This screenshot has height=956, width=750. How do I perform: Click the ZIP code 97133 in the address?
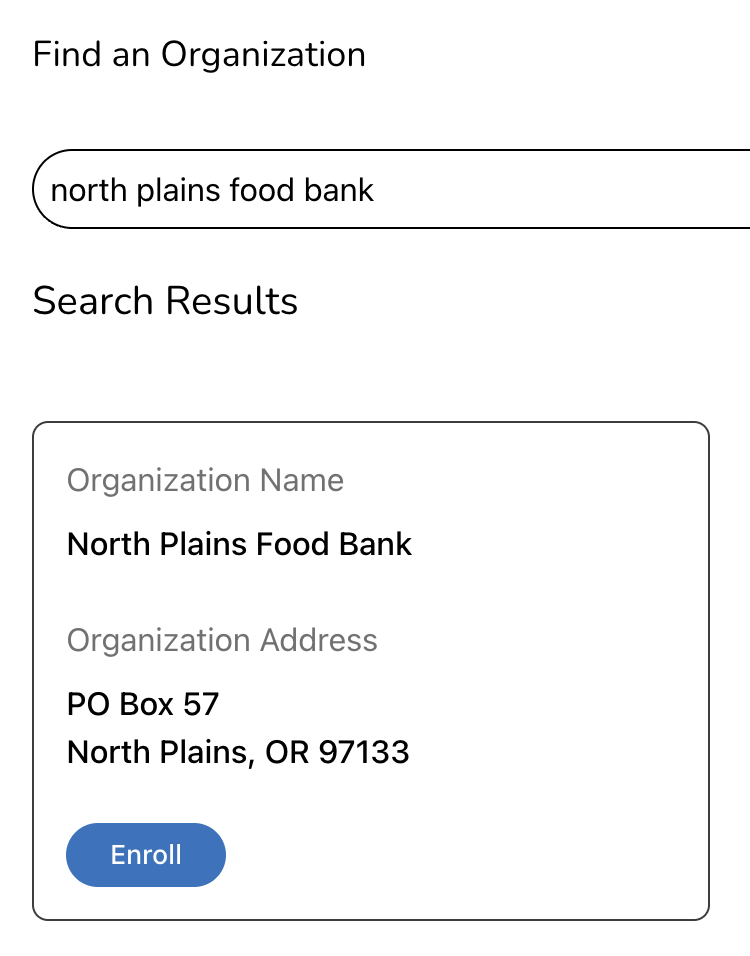364,752
